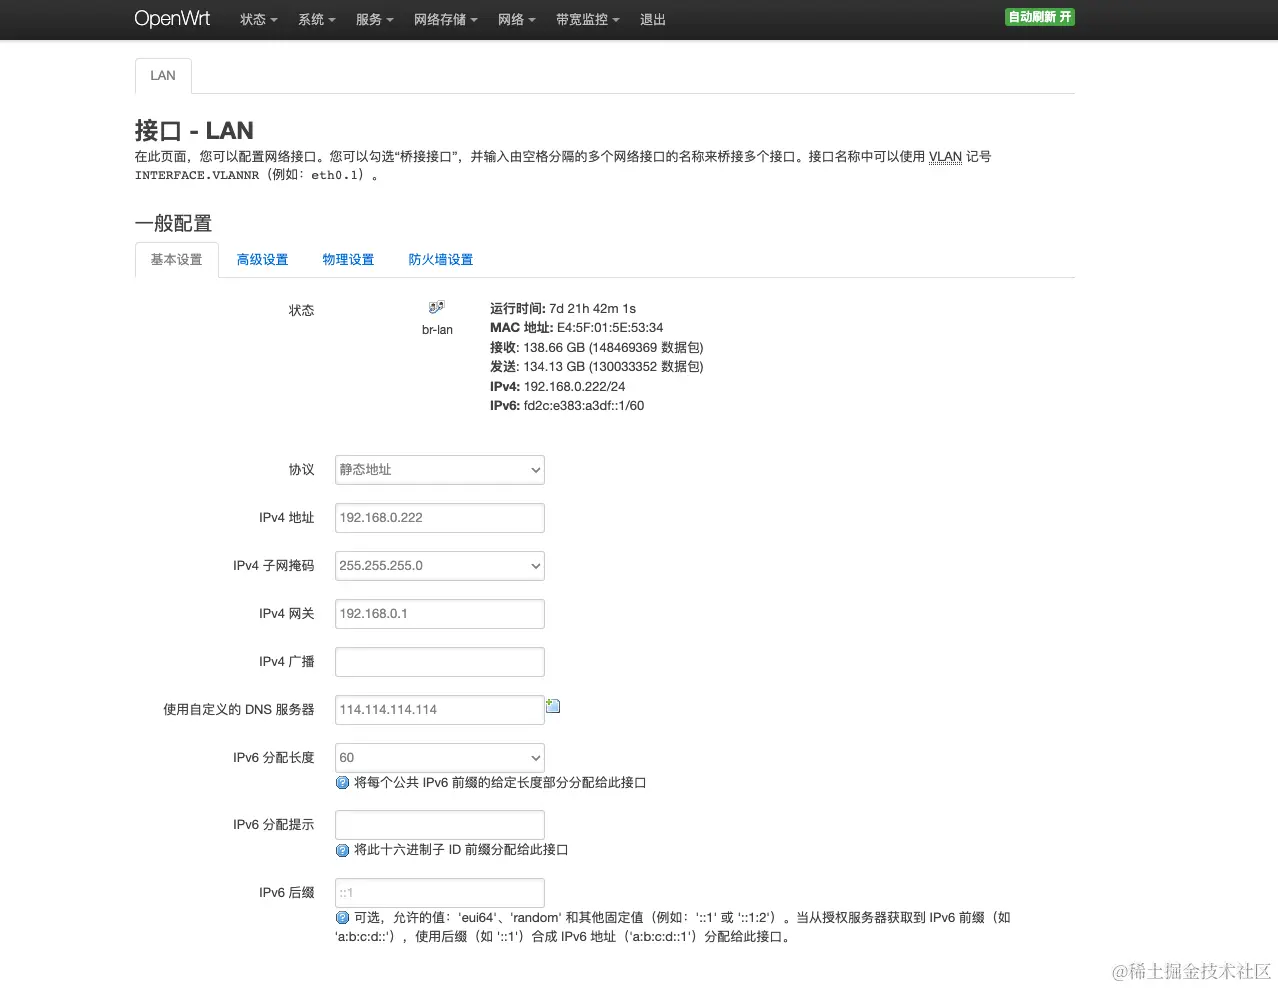Add another custom DNS server entry
This screenshot has height=988, width=1278.
(553, 705)
